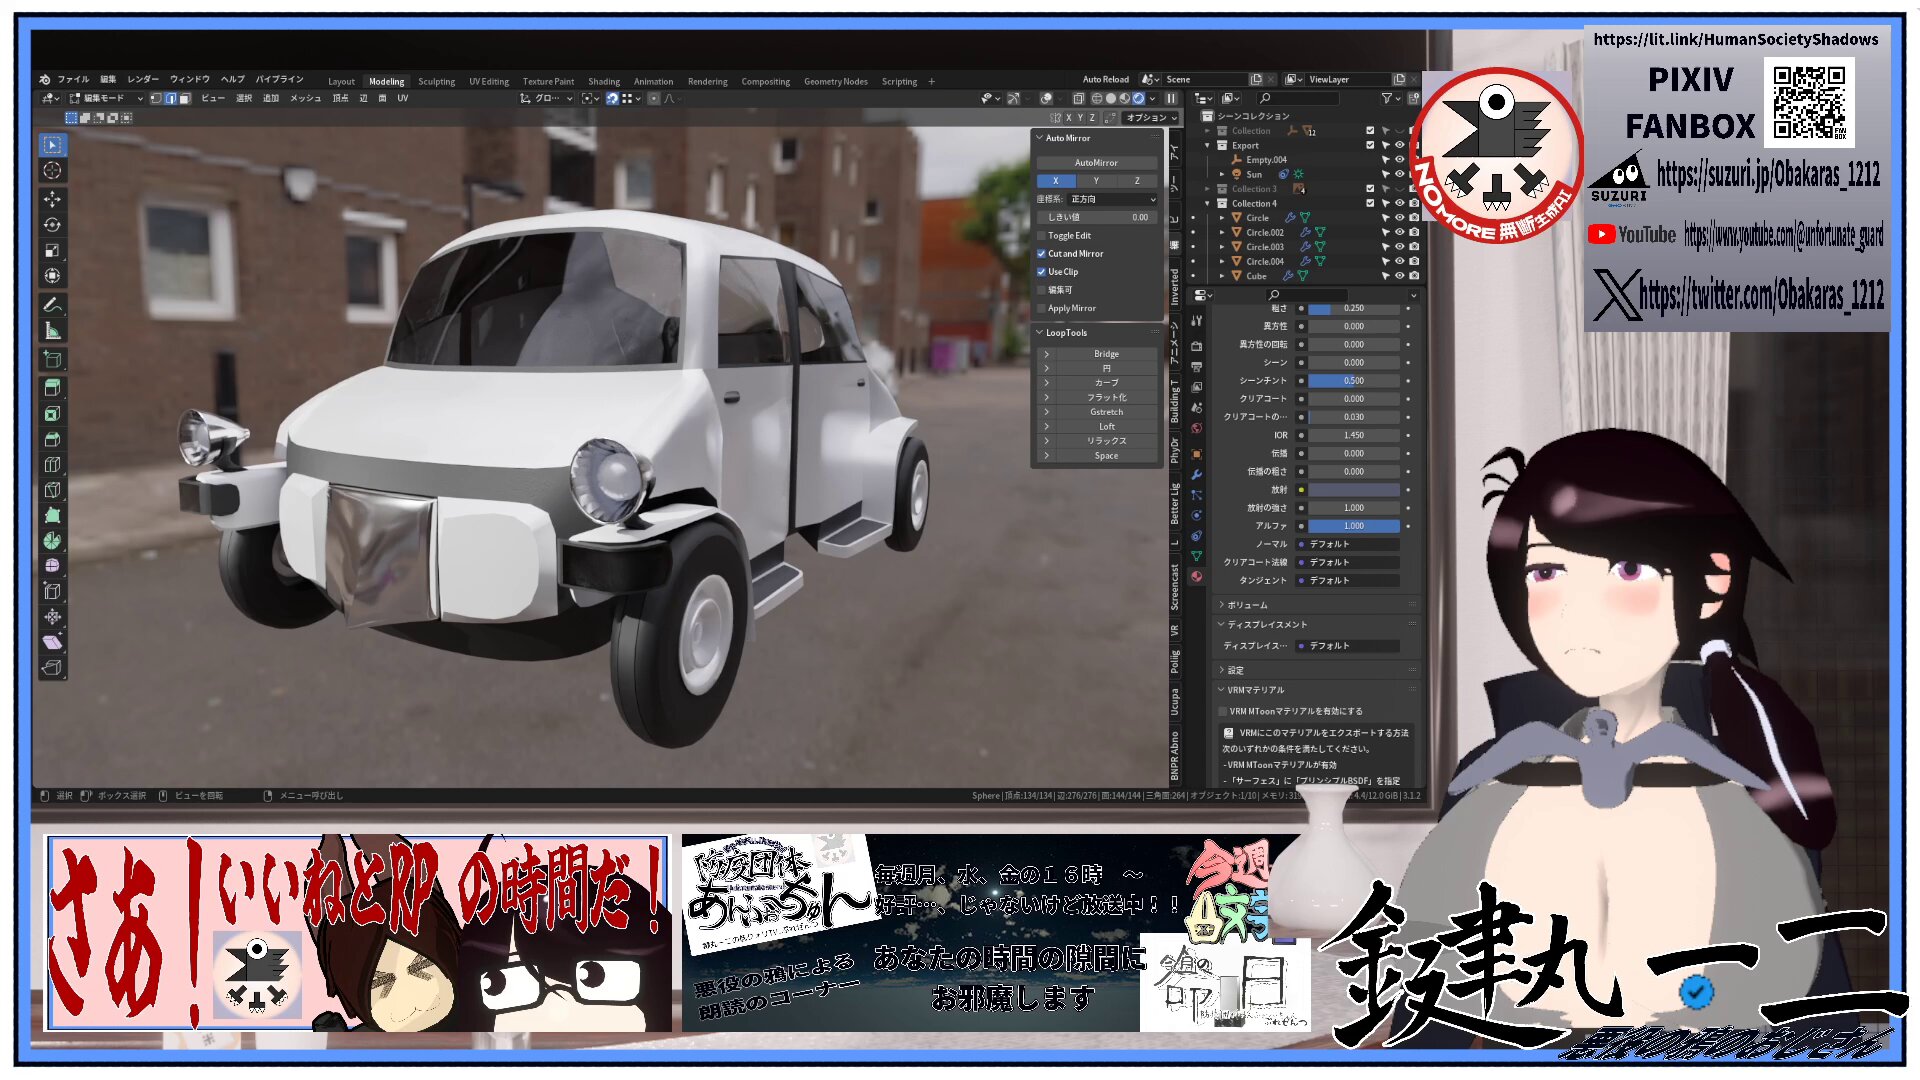Click the AutoMirror button

1096,163
